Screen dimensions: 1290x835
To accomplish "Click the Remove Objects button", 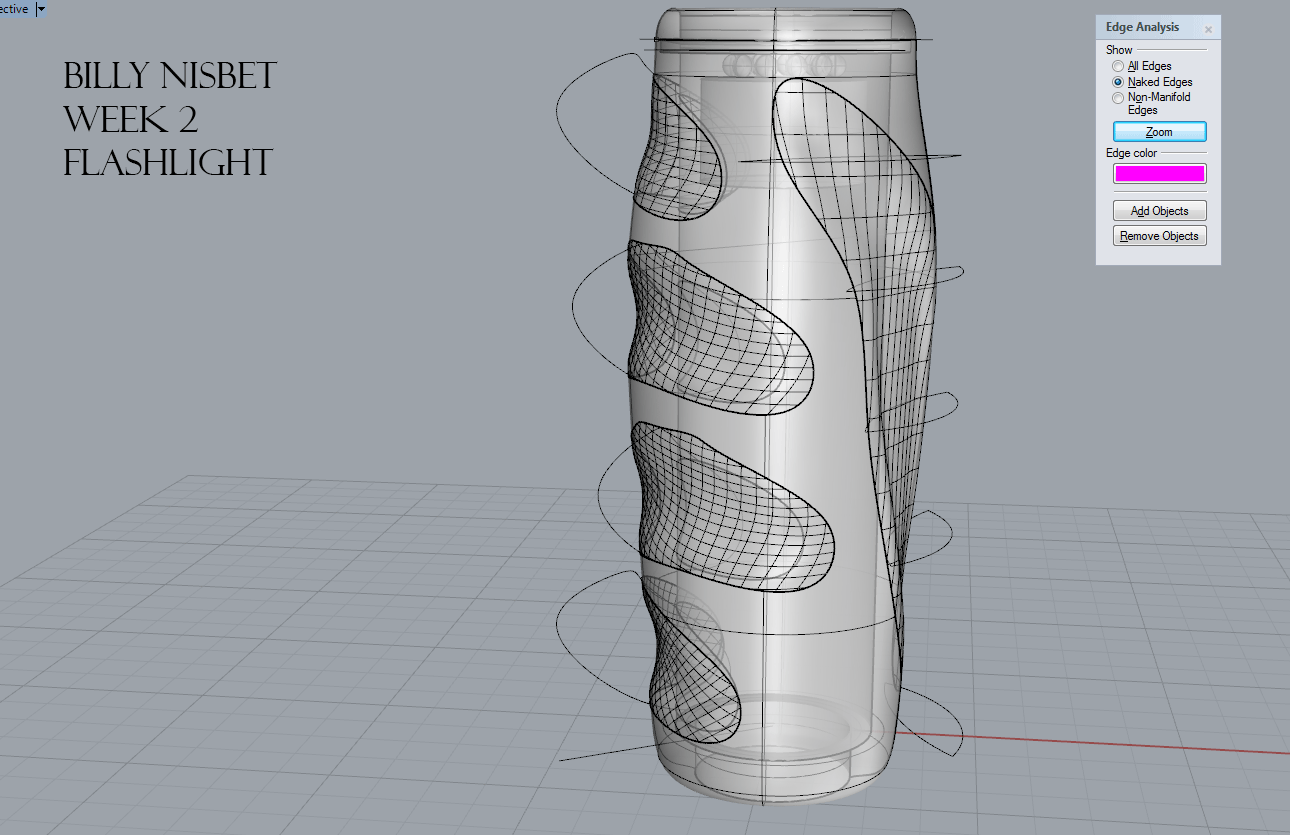I will (1159, 236).
